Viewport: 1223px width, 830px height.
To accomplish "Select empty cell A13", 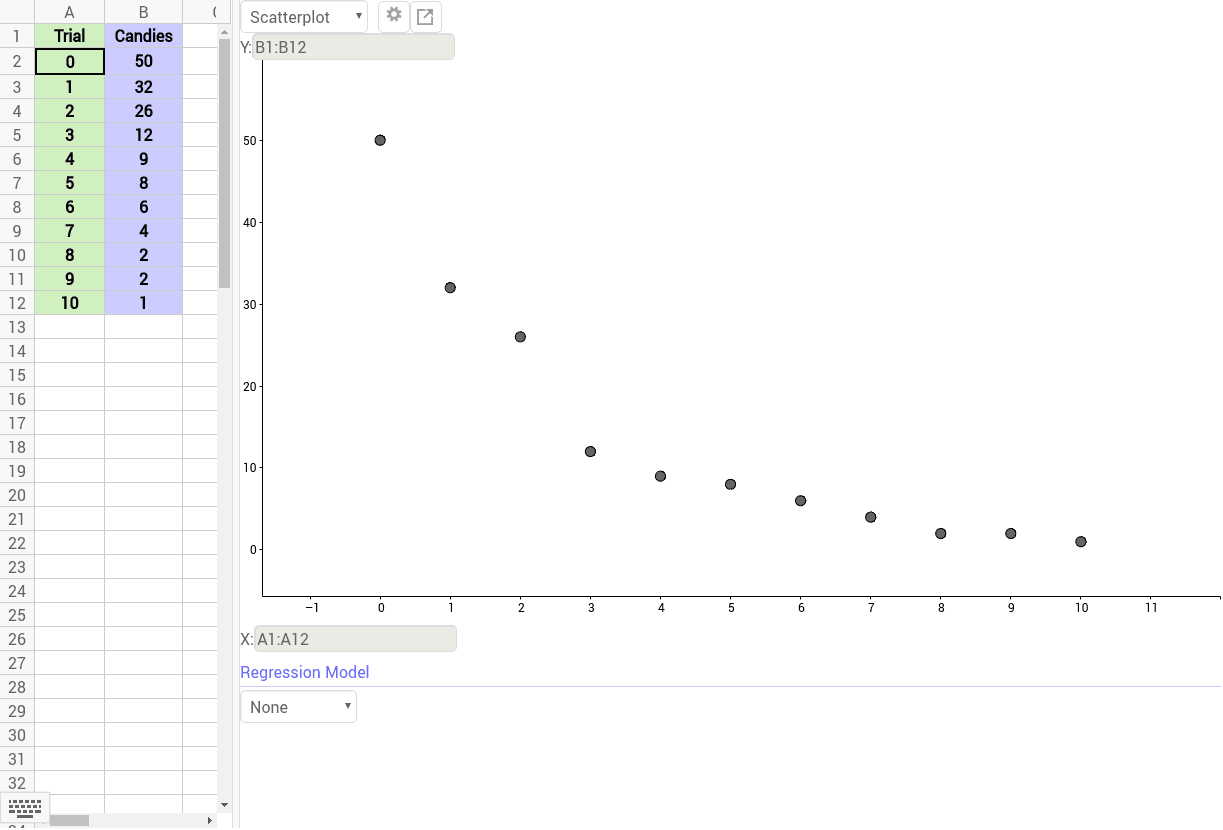I will [x=70, y=327].
